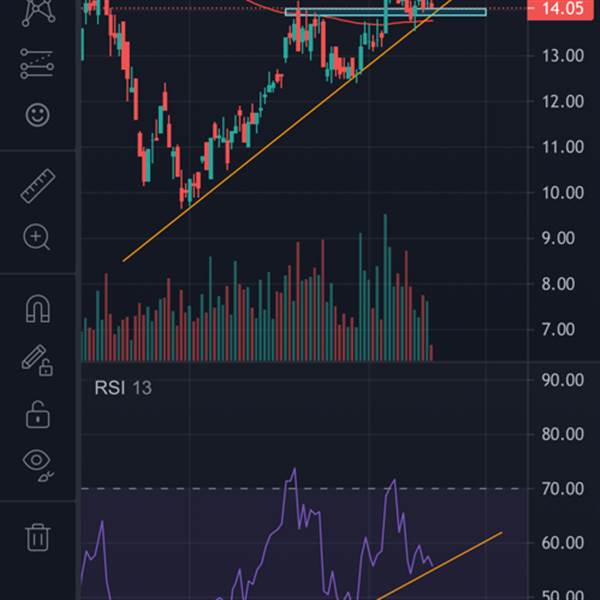Click the 90.00 RSI axis label
This screenshot has height=600, width=600.
click(x=562, y=380)
